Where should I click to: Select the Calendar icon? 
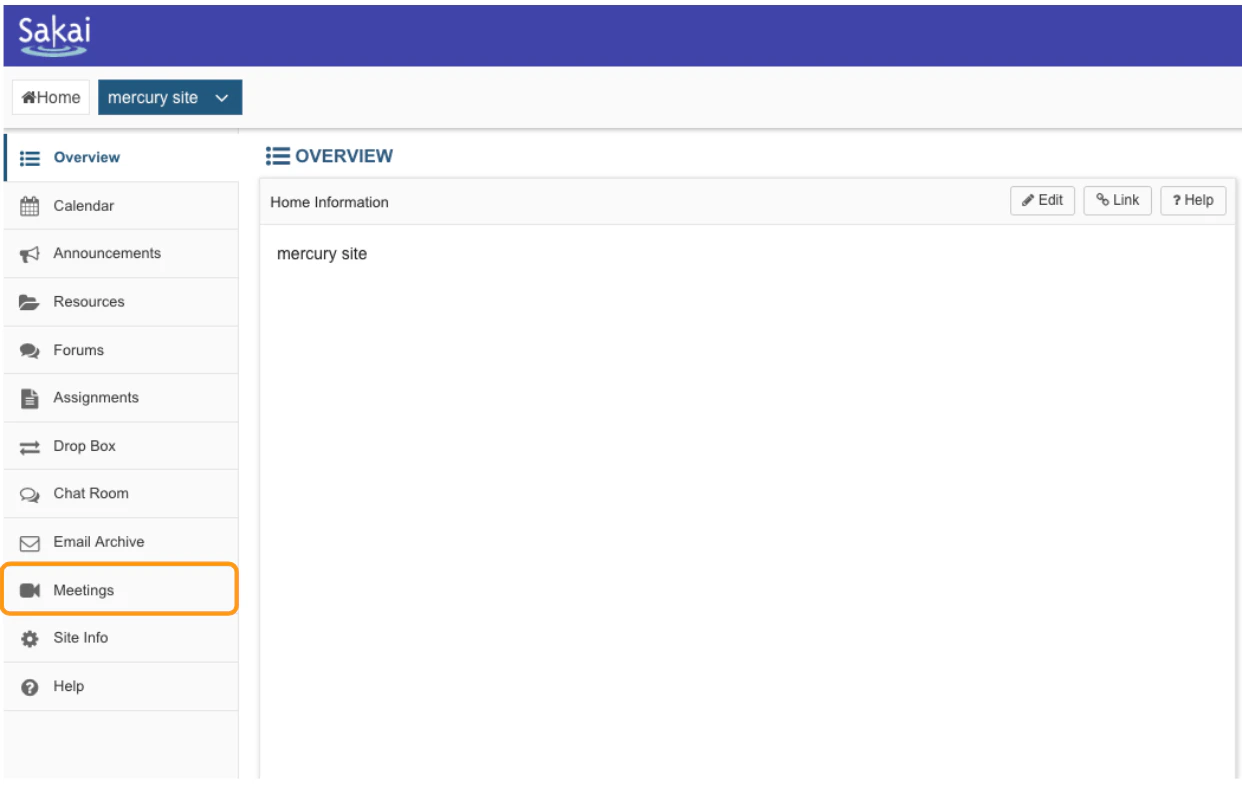pyautogui.click(x=29, y=205)
